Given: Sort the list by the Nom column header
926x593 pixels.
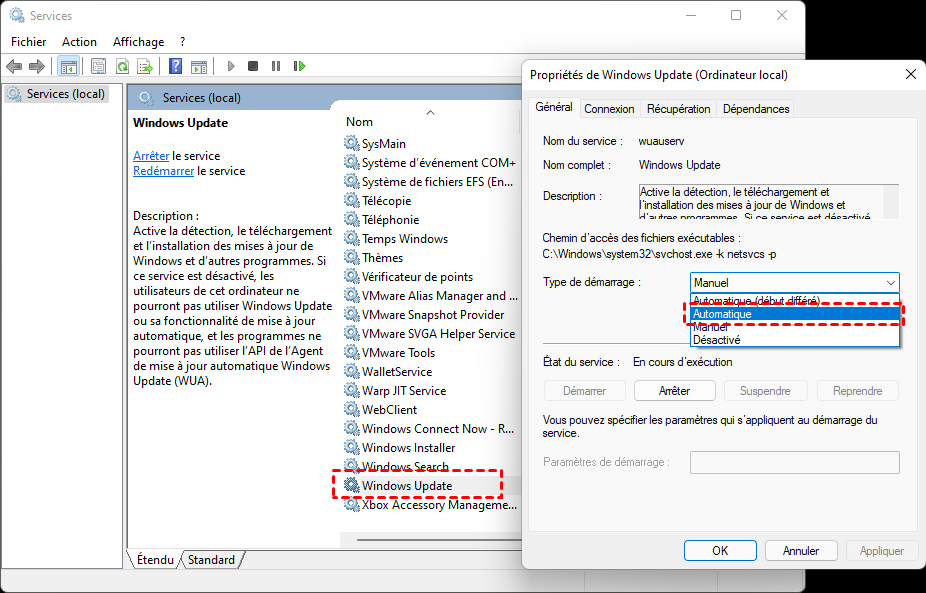Looking at the screenshot, I should 430,122.
